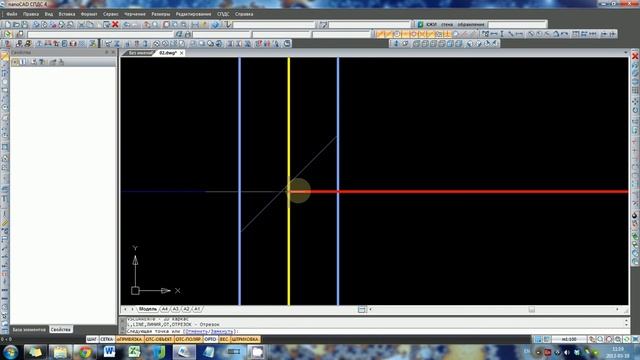Open the scale m1:100 dropdown
The height and width of the screenshot is (360, 640).
pyautogui.click(x=570, y=339)
